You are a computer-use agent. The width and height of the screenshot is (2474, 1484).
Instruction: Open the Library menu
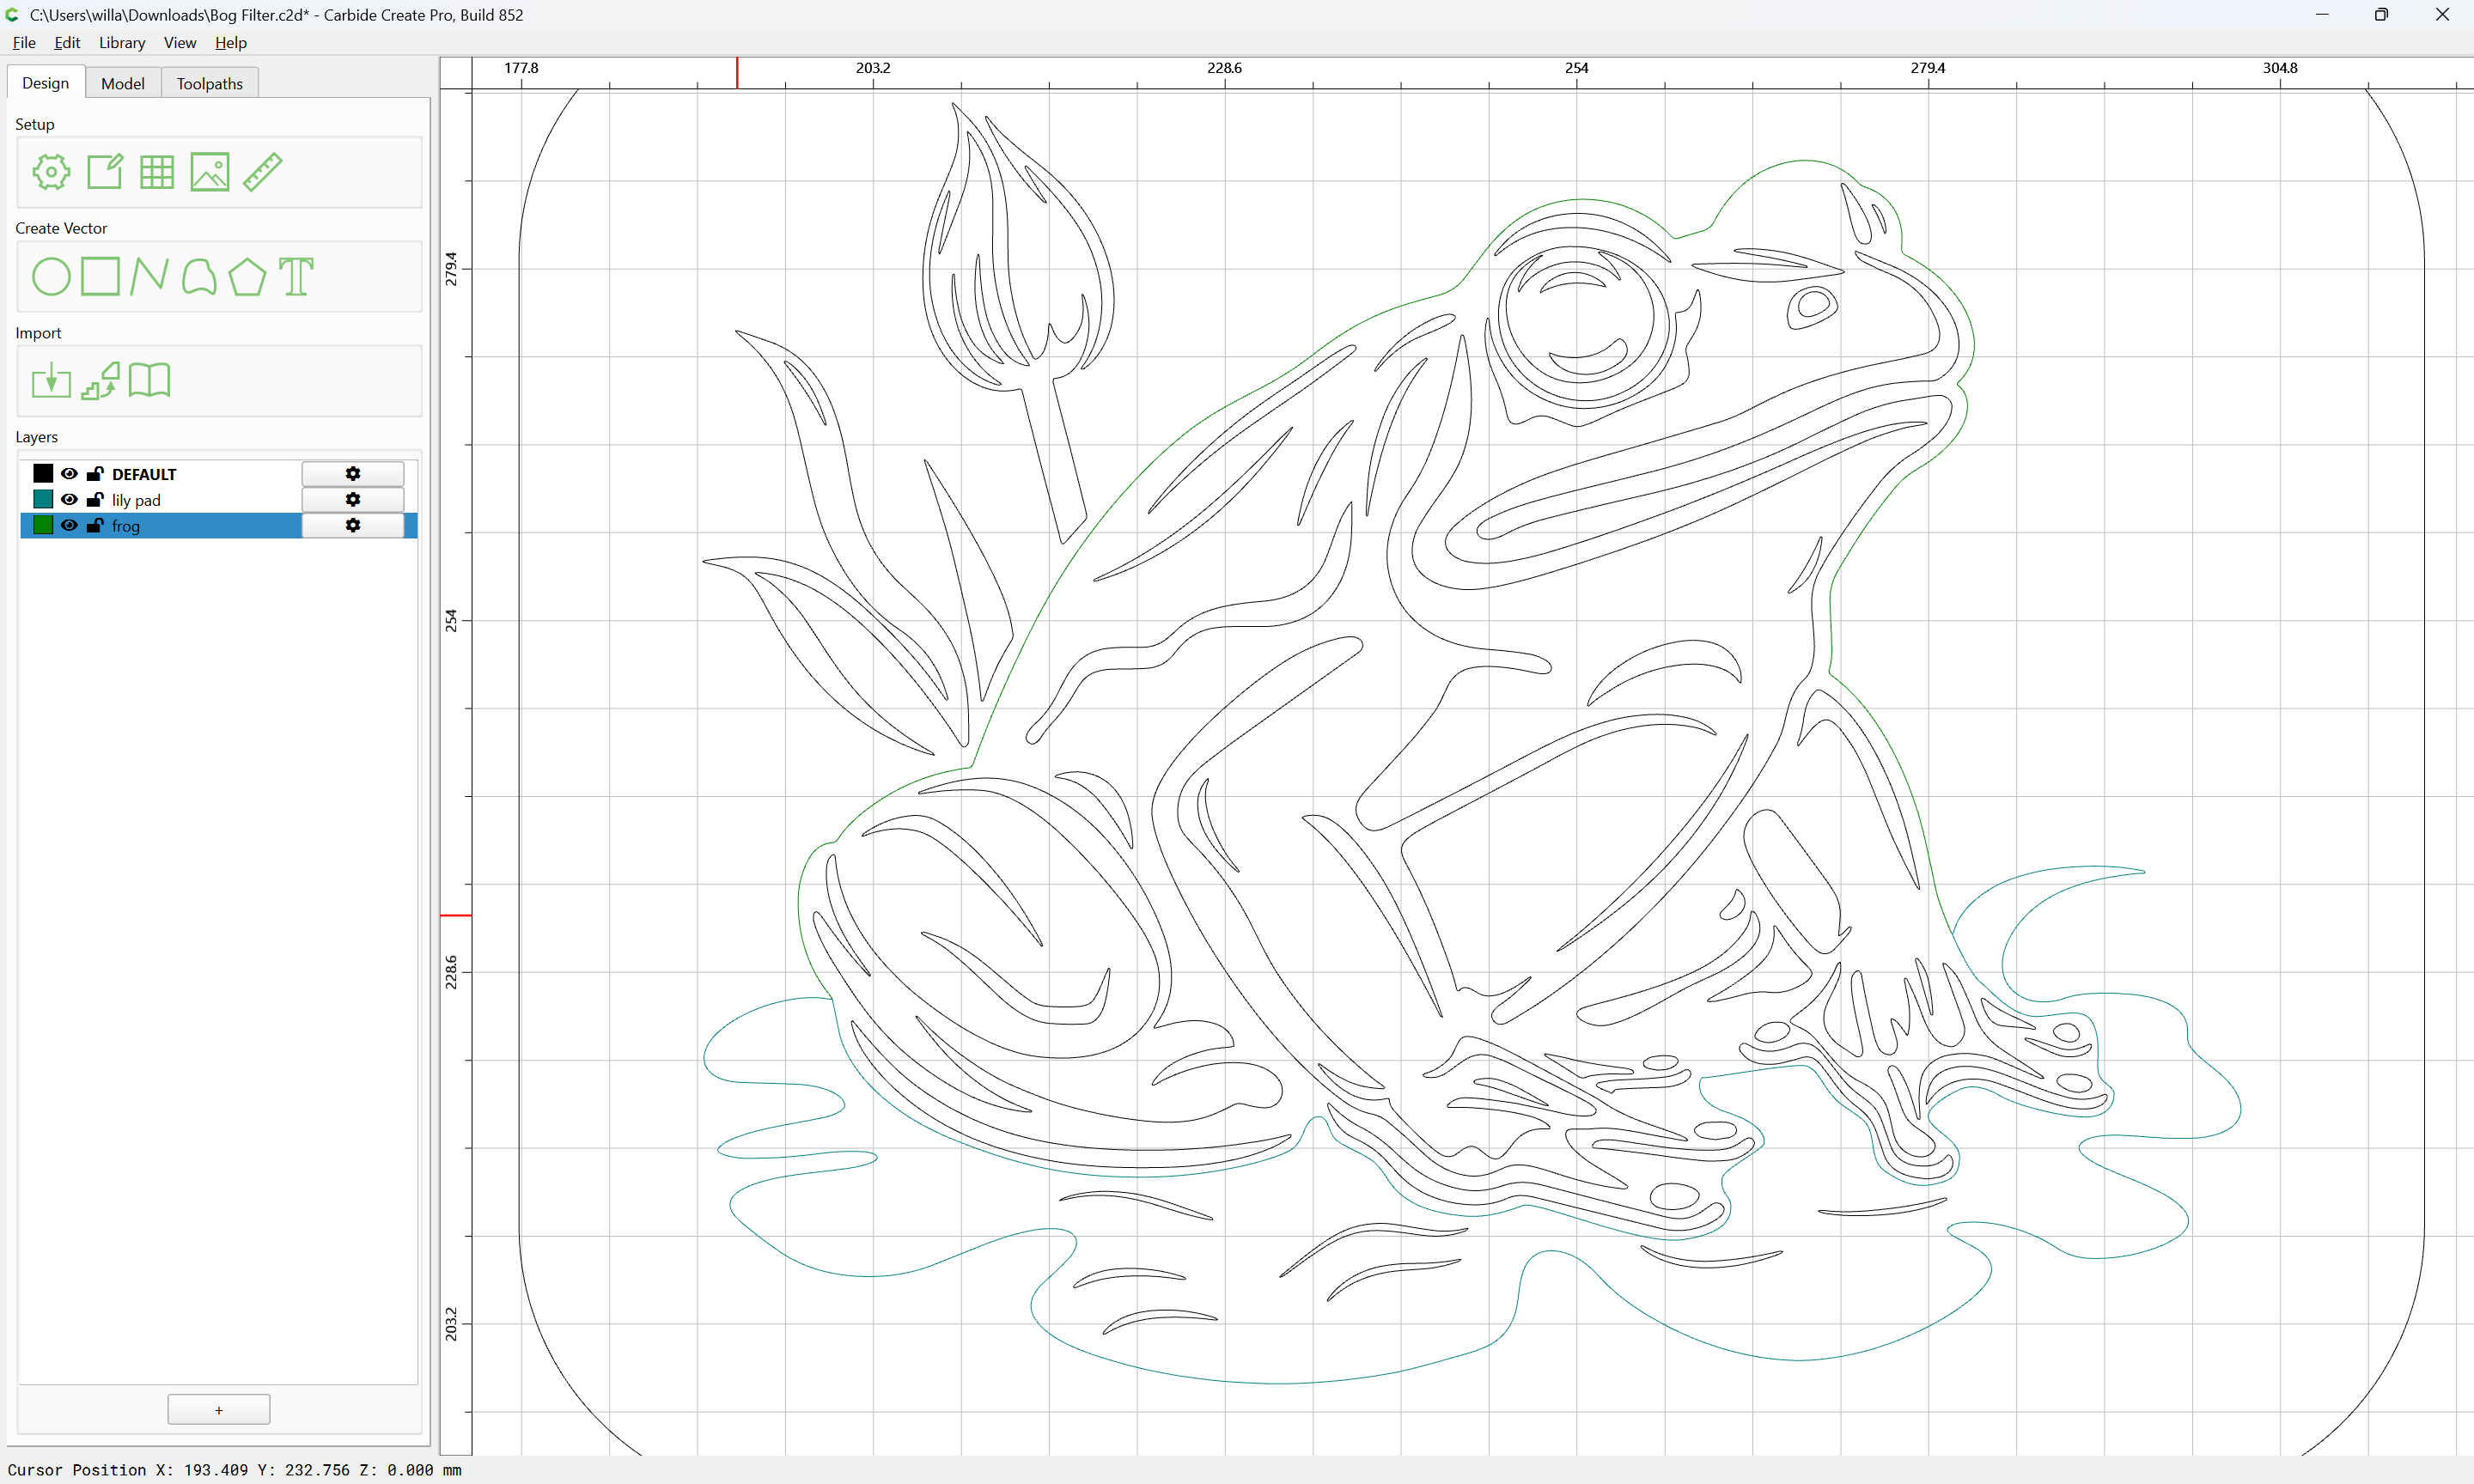click(x=122, y=43)
